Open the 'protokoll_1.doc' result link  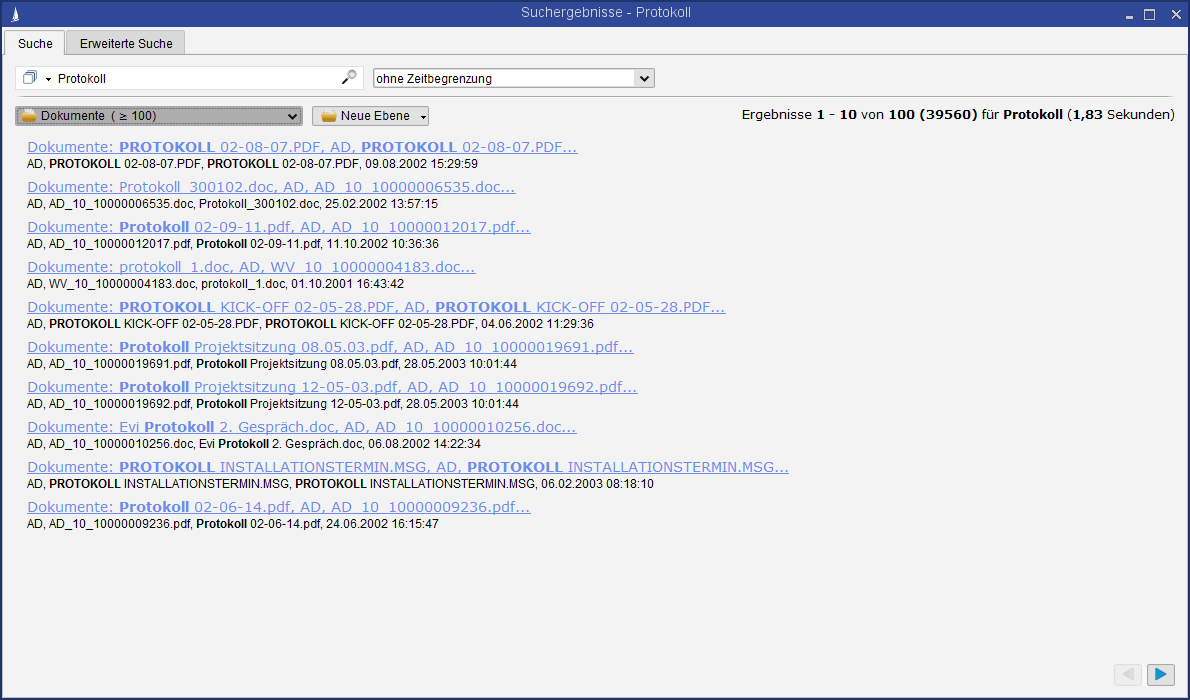[x=251, y=267]
